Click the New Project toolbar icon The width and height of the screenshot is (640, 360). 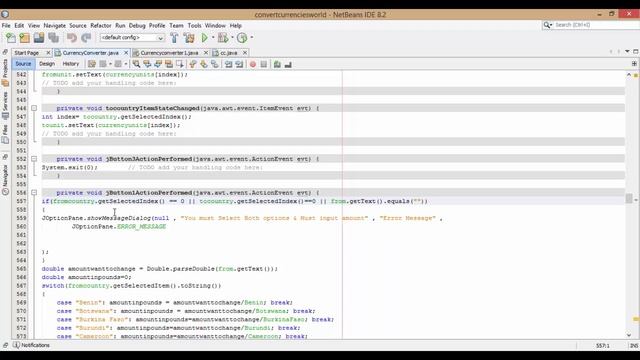point(24,38)
